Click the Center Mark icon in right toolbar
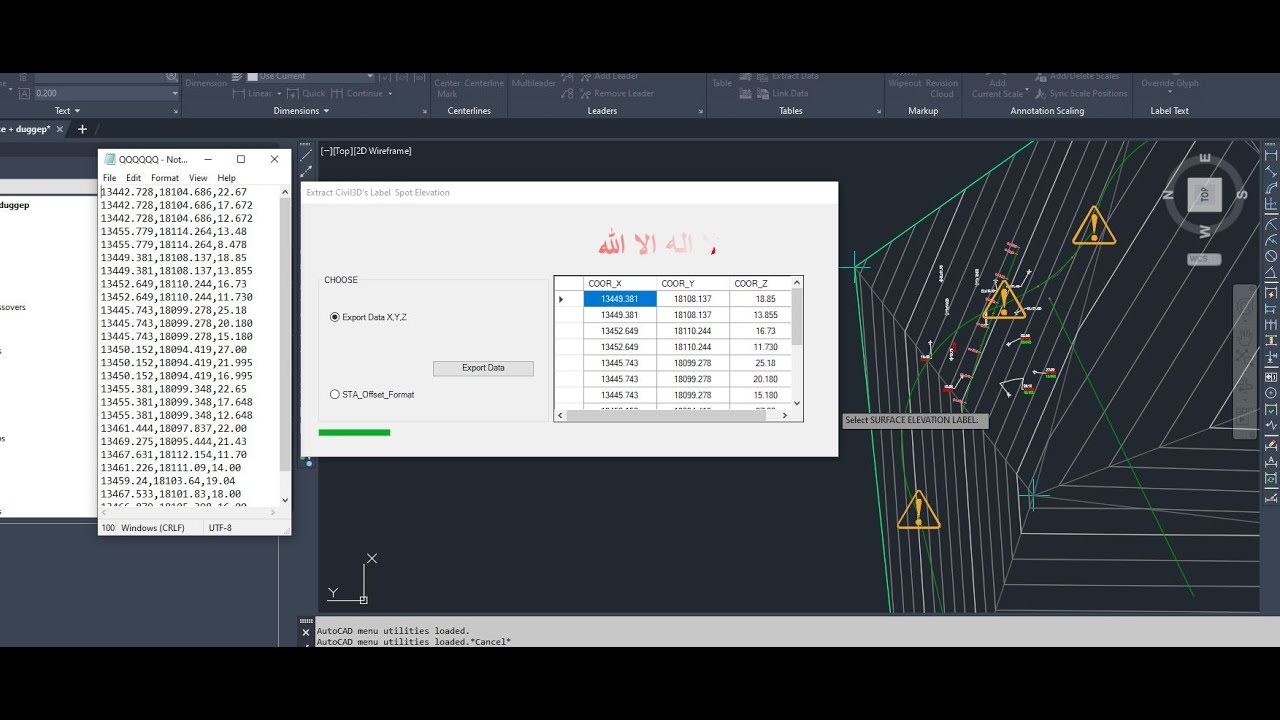The height and width of the screenshot is (720, 1280). click(x=1271, y=393)
